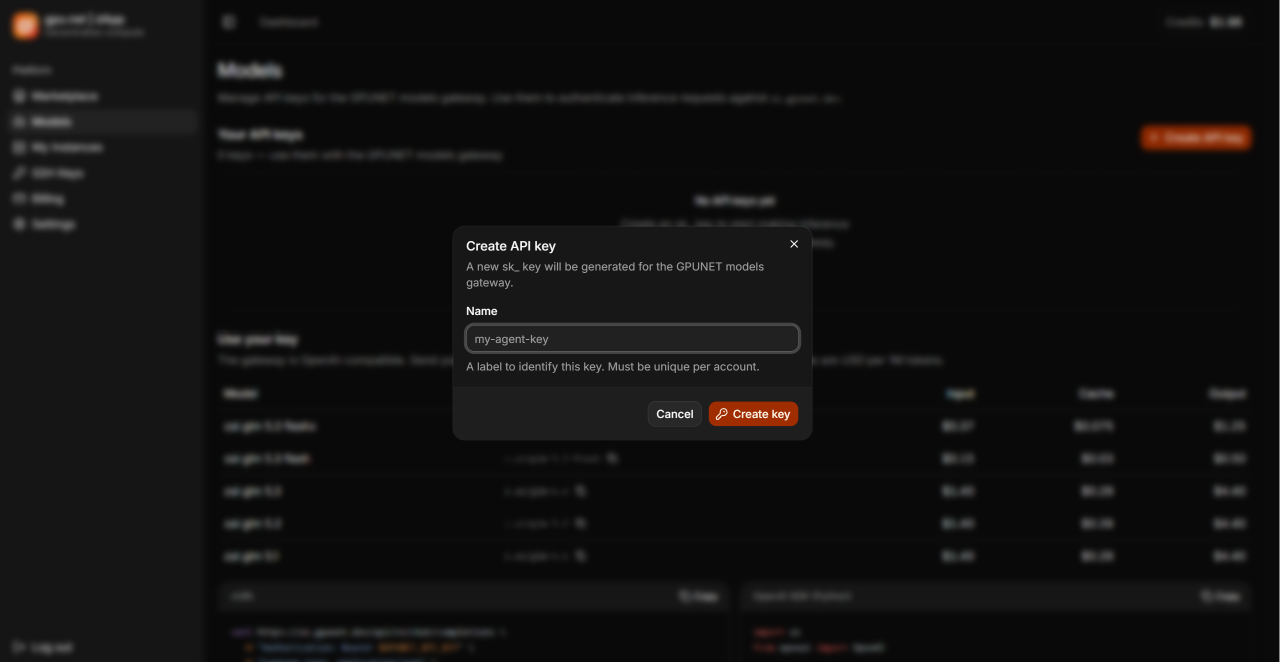
Task: Focus the Name input field
Action: click(632, 338)
